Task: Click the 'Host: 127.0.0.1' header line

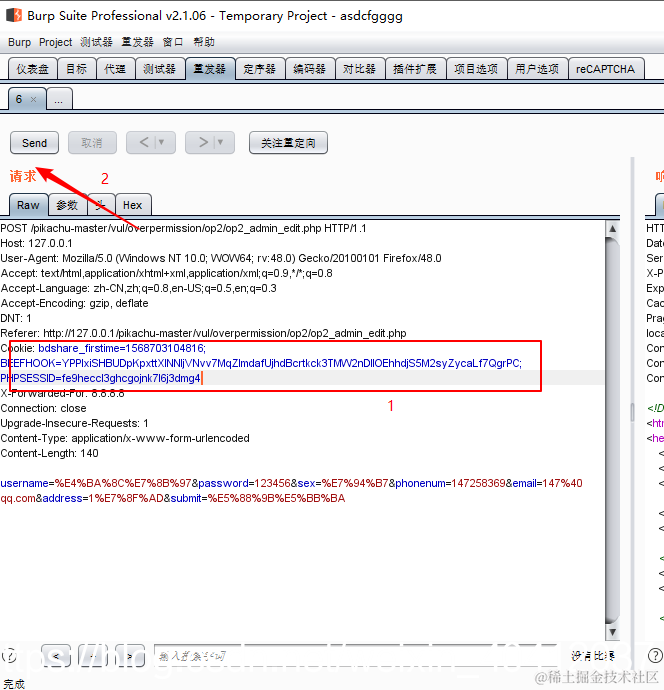Action: (37, 243)
